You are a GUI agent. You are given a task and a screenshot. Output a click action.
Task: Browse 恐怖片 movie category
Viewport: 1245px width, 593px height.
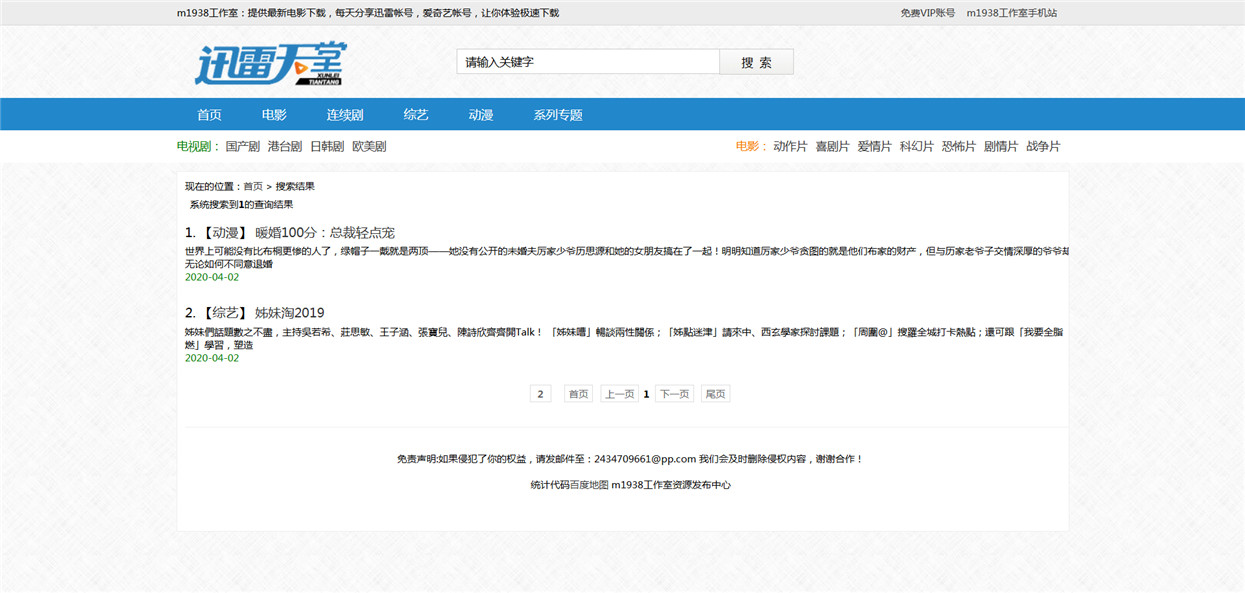(958, 146)
